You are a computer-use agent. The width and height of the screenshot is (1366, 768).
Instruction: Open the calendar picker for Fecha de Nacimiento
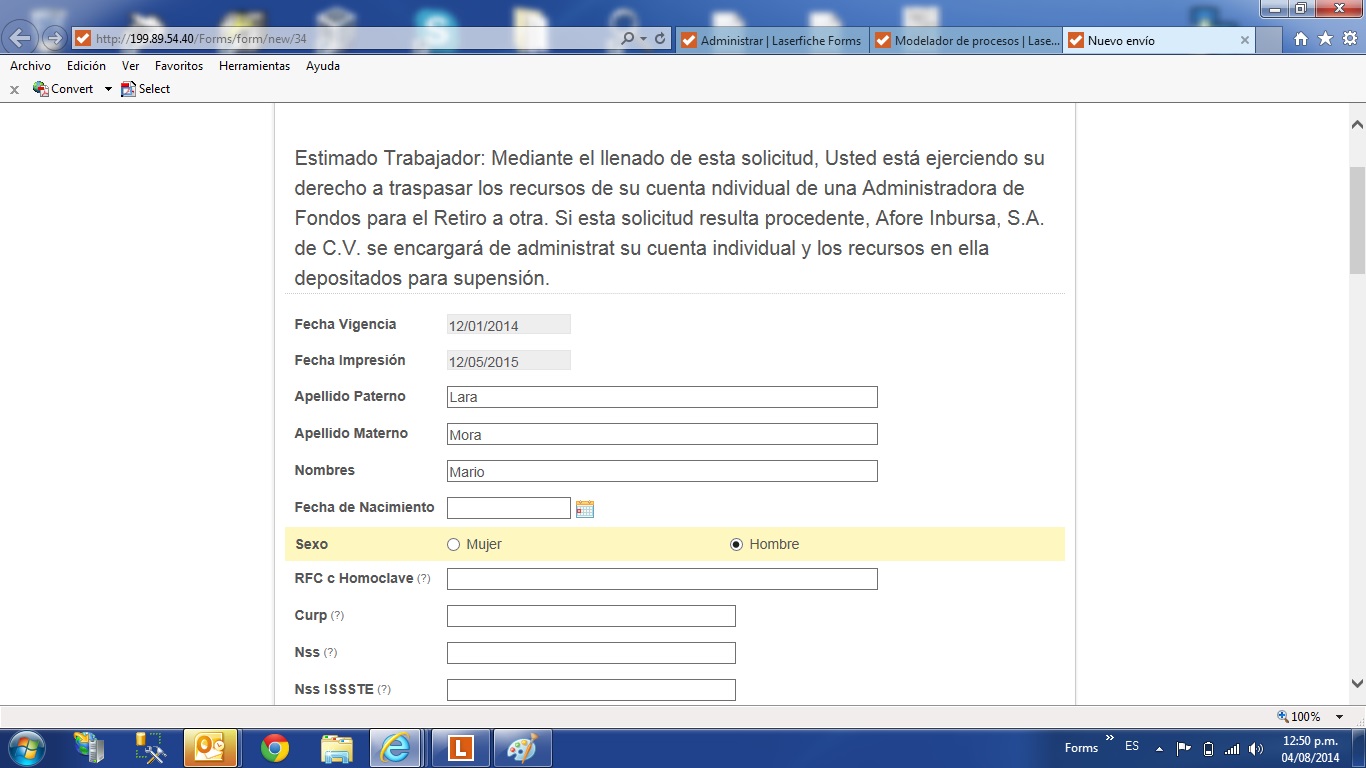coord(585,509)
